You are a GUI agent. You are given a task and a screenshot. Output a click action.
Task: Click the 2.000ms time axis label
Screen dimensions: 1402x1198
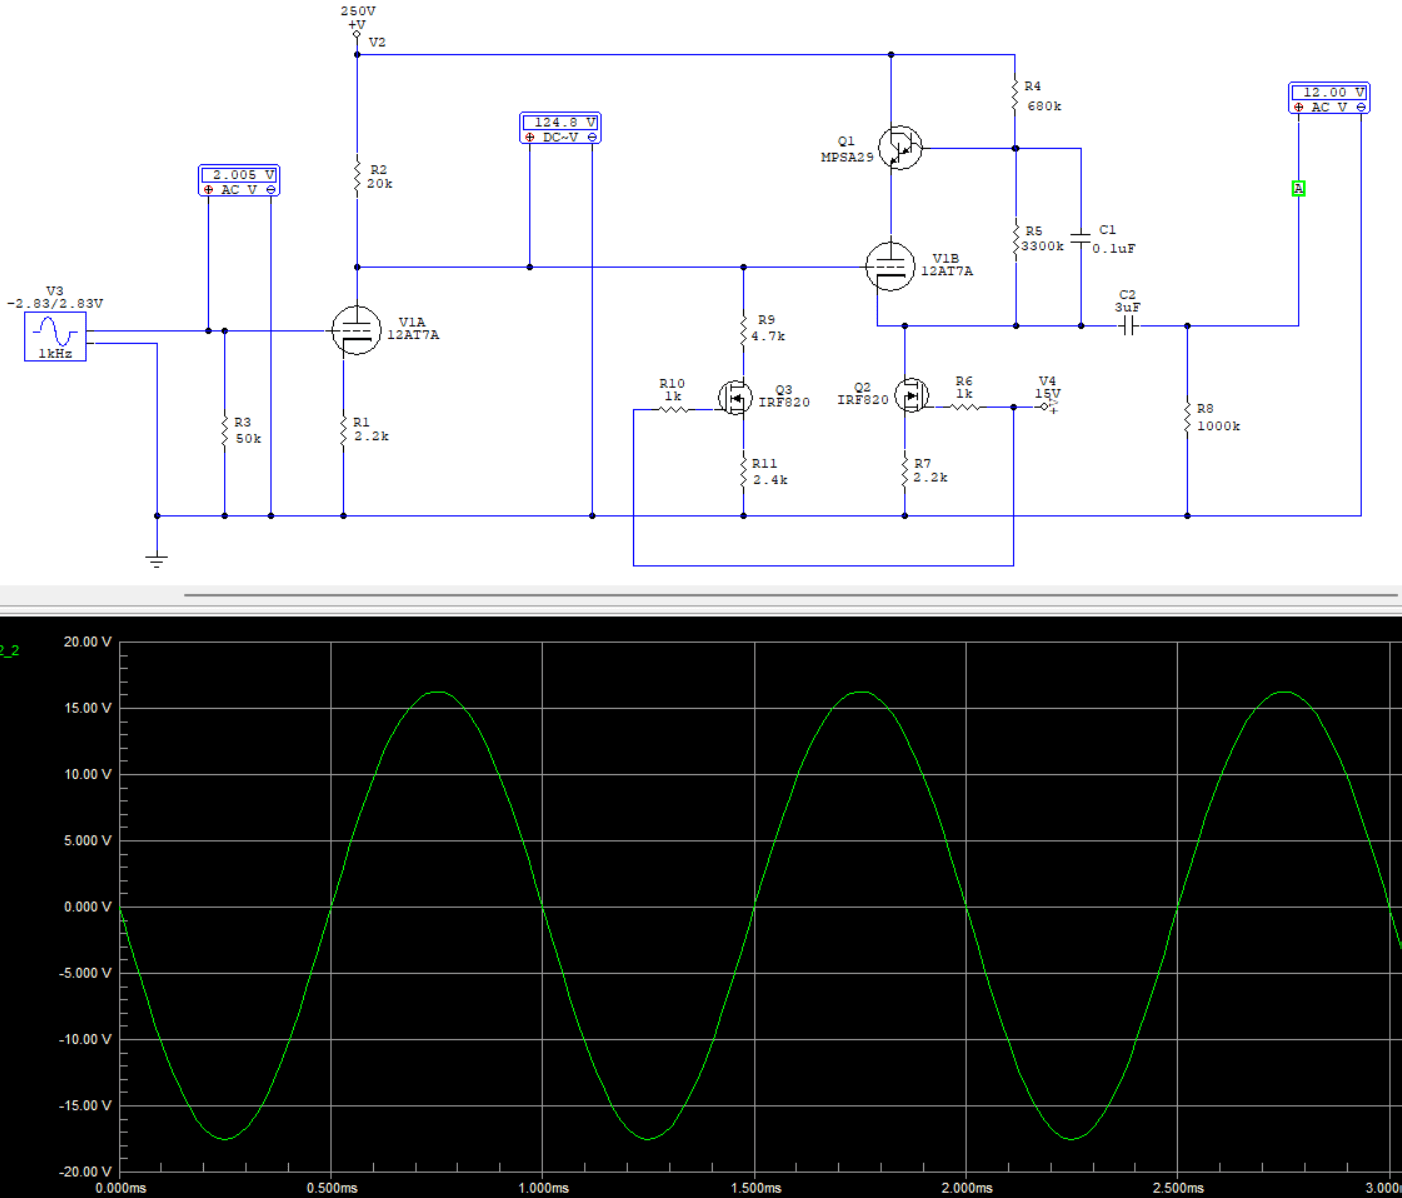[967, 1188]
